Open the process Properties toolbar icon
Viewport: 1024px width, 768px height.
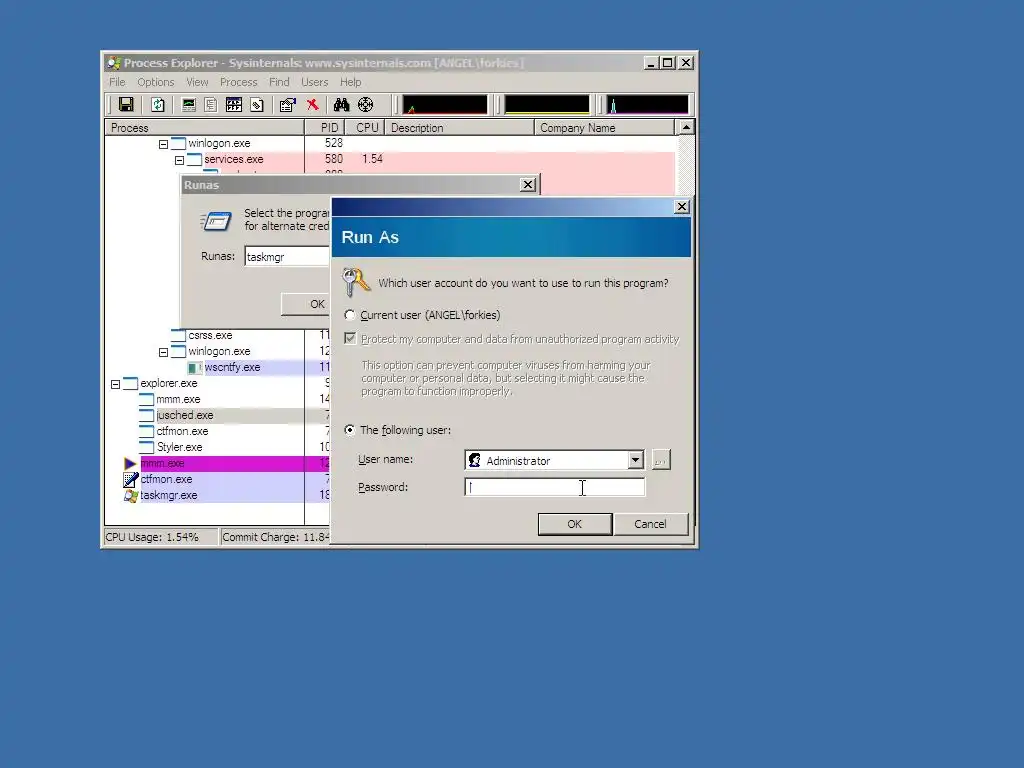click(287, 104)
